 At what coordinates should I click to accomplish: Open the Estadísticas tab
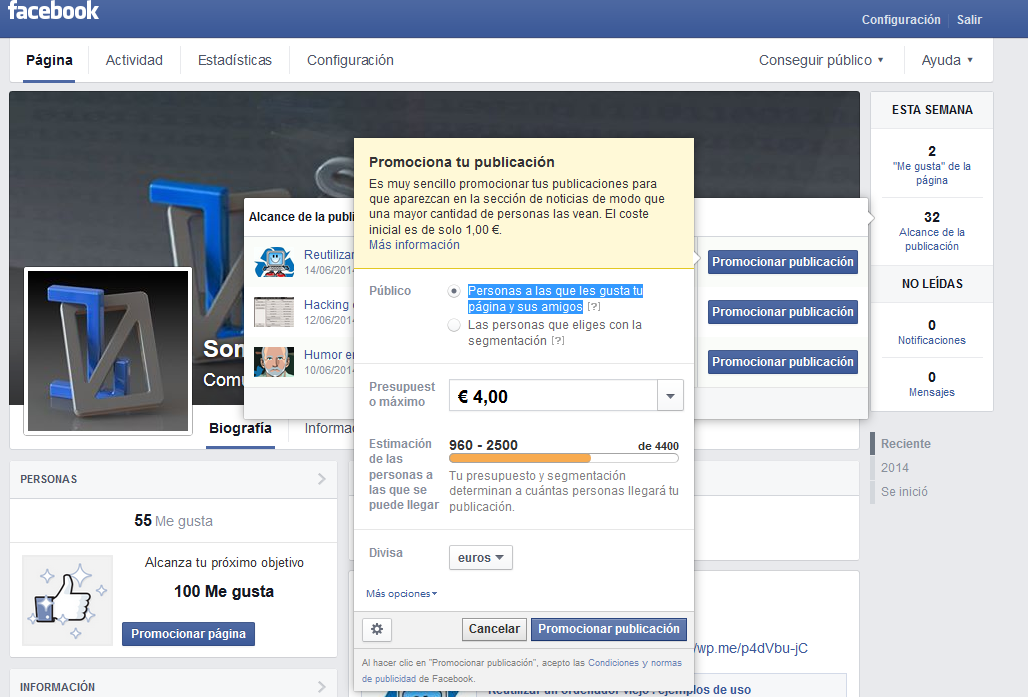coord(235,60)
